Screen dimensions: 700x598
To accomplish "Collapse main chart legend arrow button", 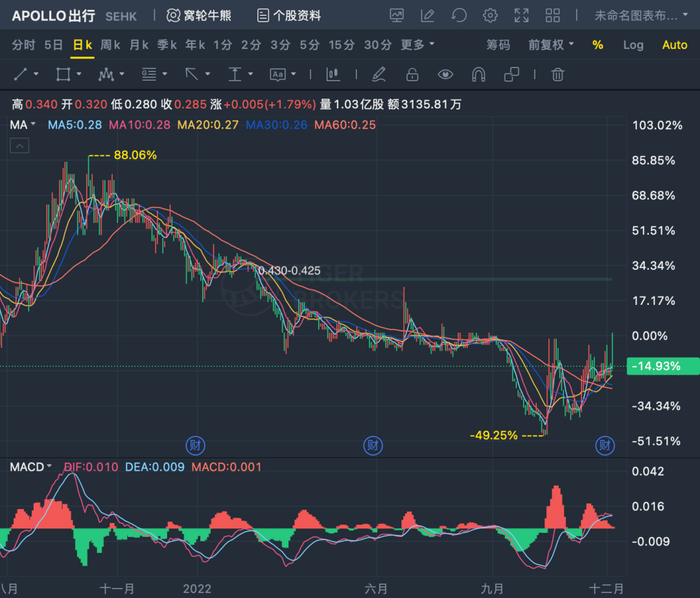I will pos(19,145).
